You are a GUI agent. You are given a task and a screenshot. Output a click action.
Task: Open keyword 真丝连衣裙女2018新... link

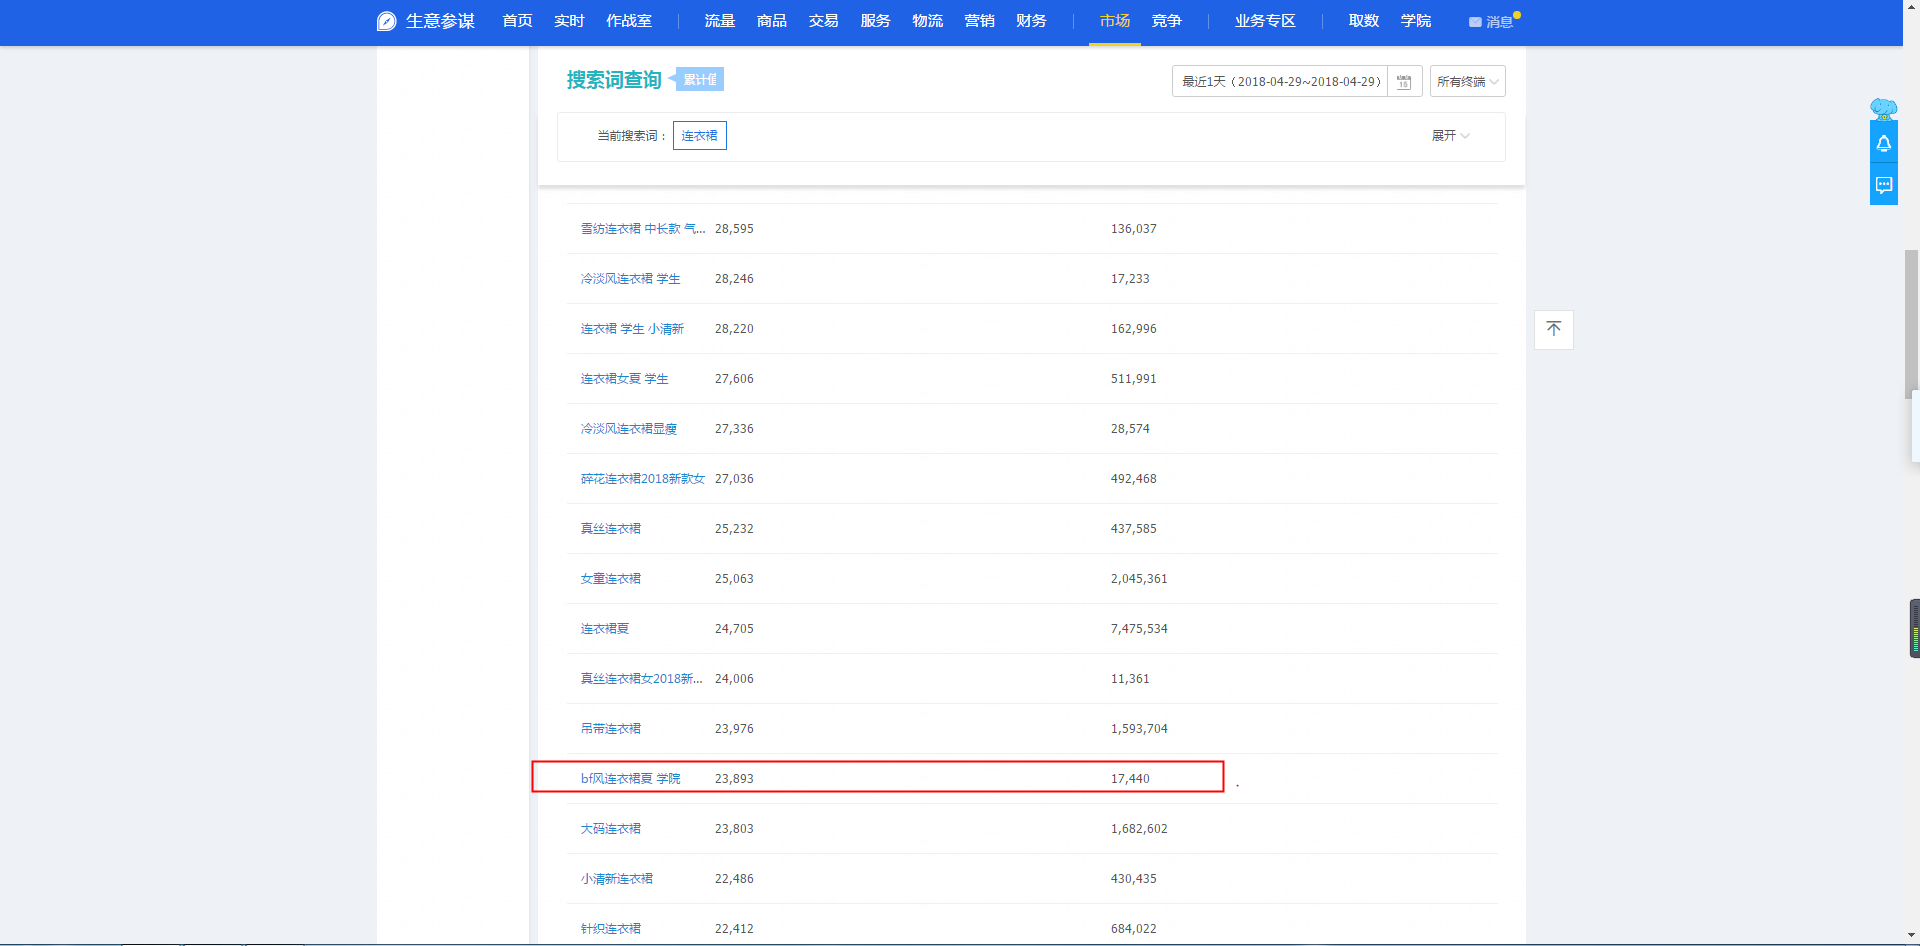click(x=641, y=679)
